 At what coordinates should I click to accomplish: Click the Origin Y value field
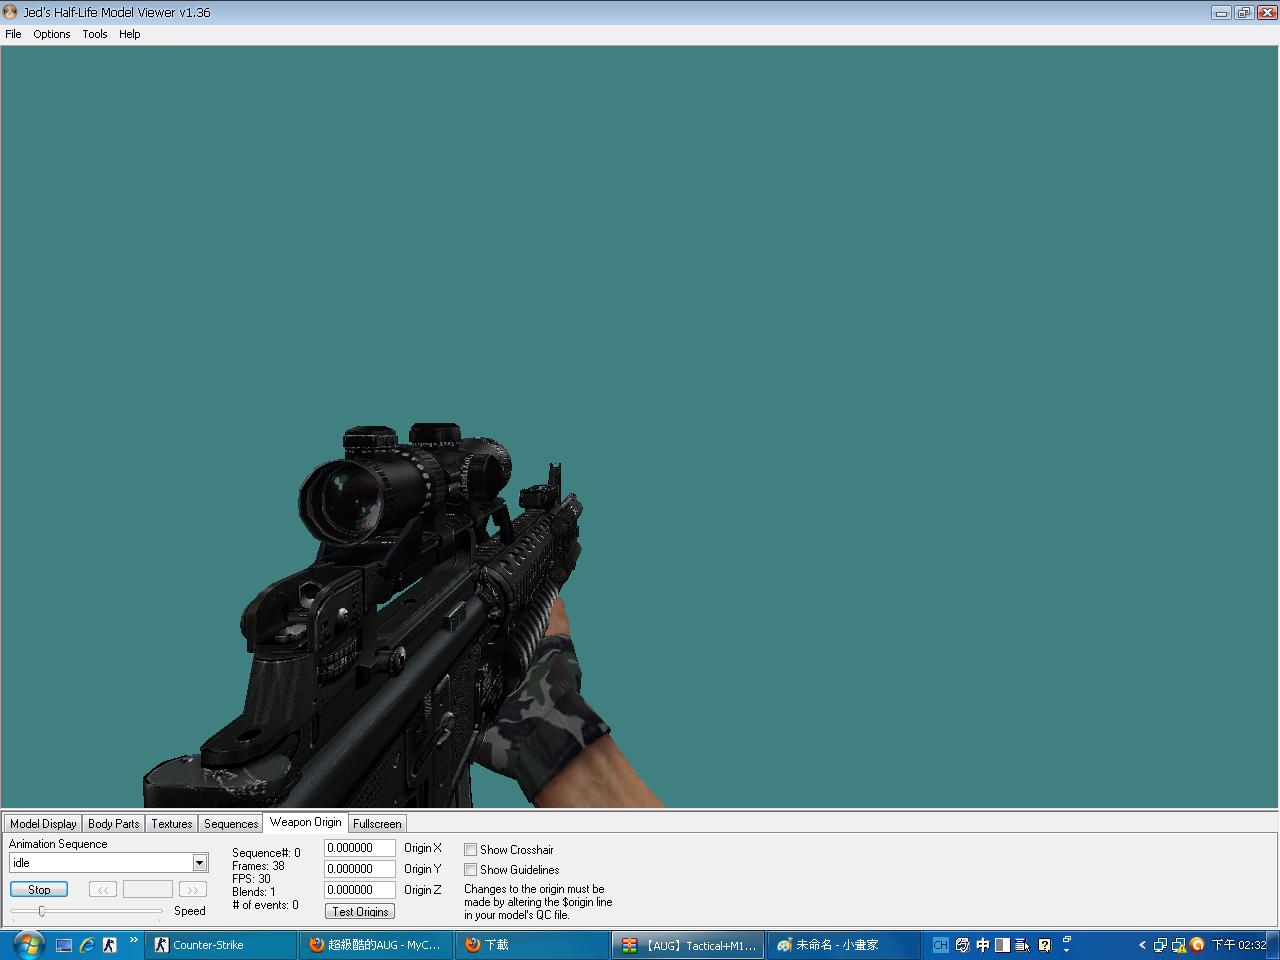click(360, 869)
